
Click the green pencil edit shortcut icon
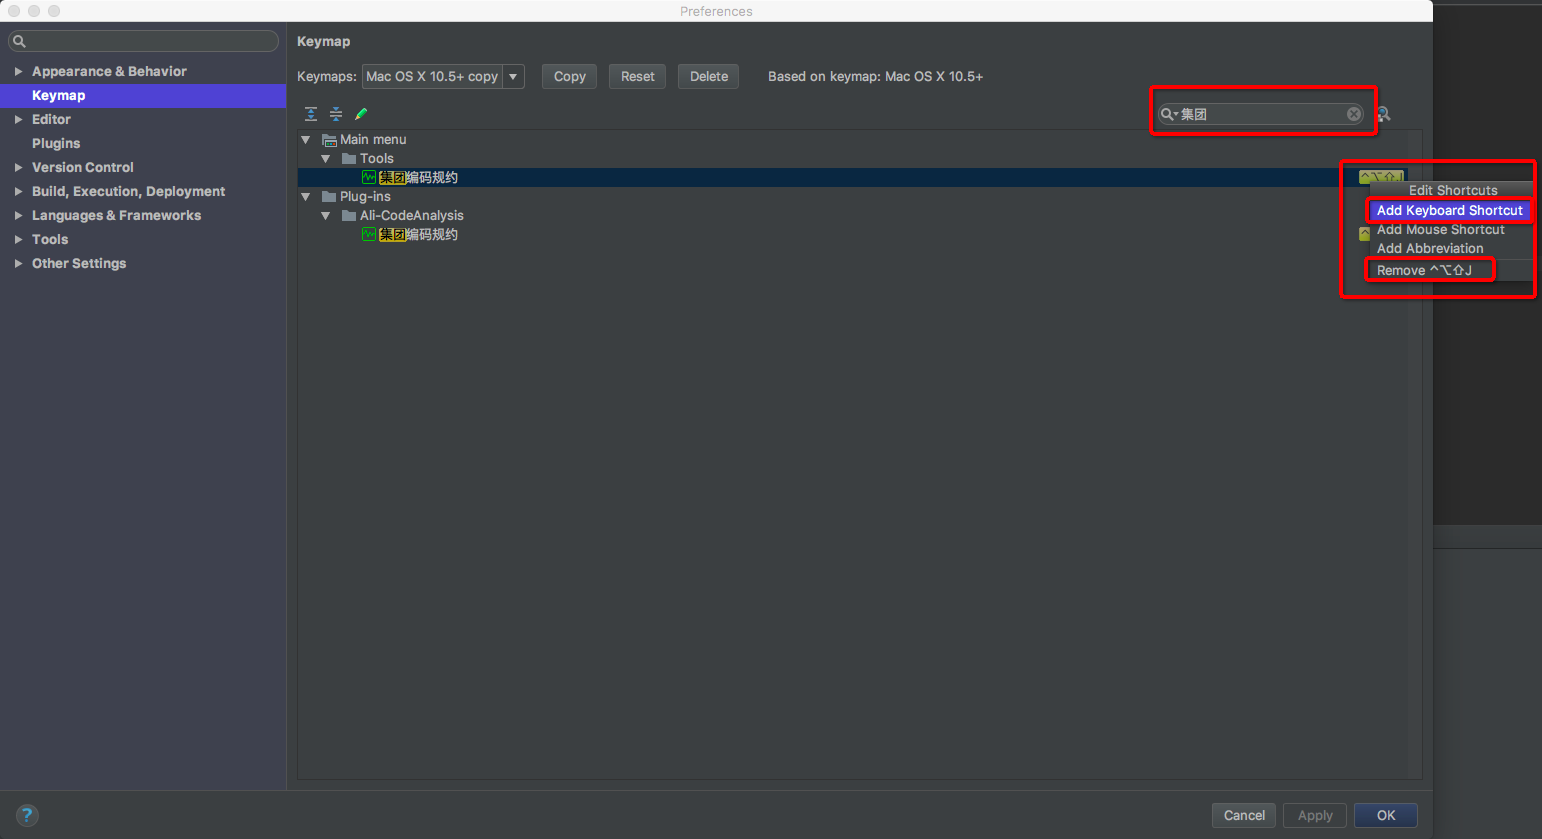361,114
